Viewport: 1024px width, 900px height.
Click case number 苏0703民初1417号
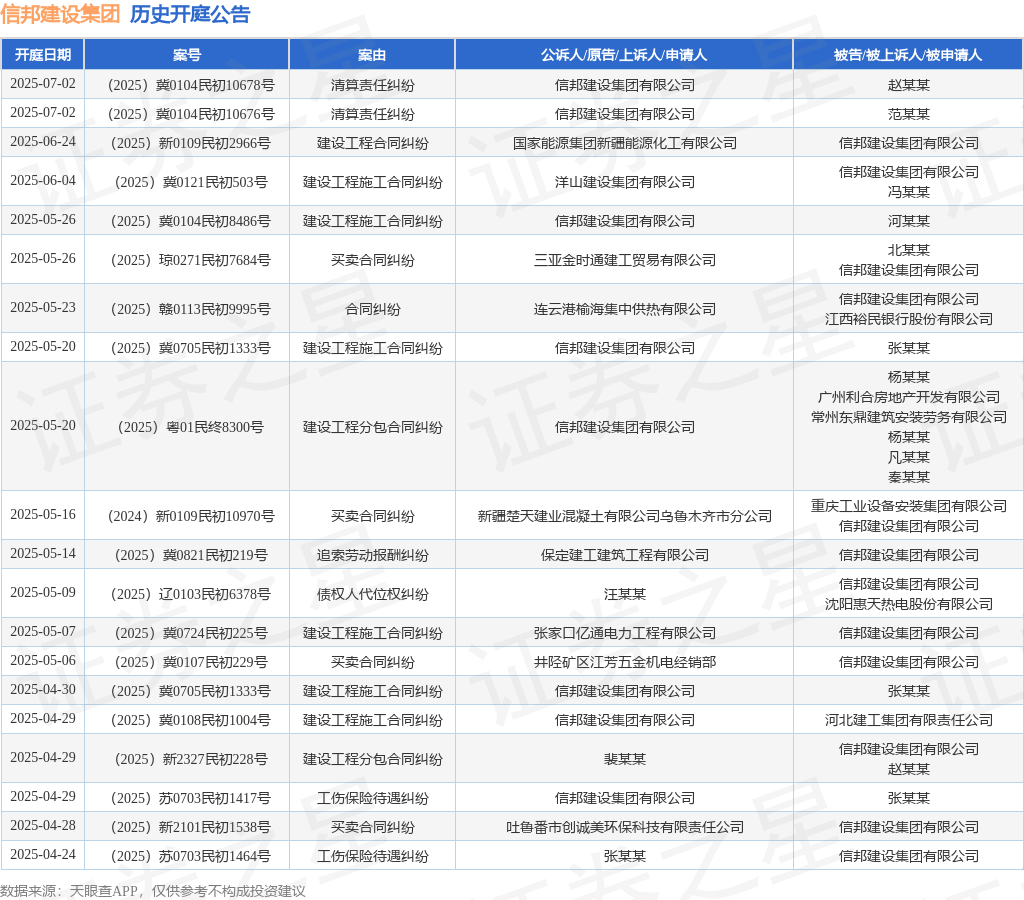pyautogui.click(x=191, y=798)
